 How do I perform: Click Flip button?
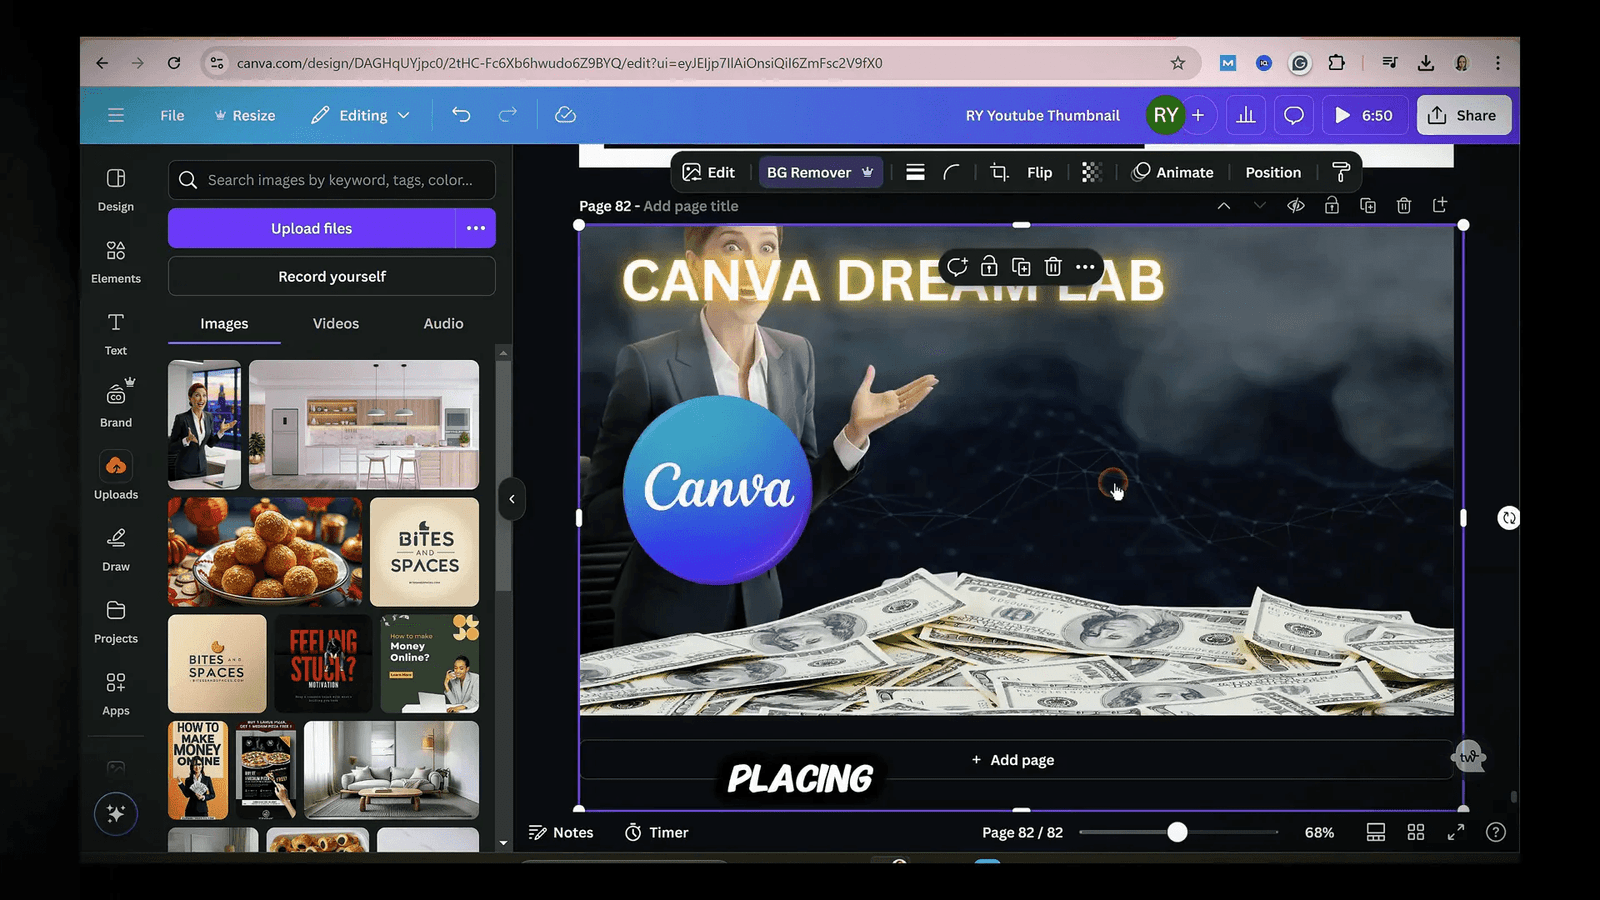[1040, 172]
